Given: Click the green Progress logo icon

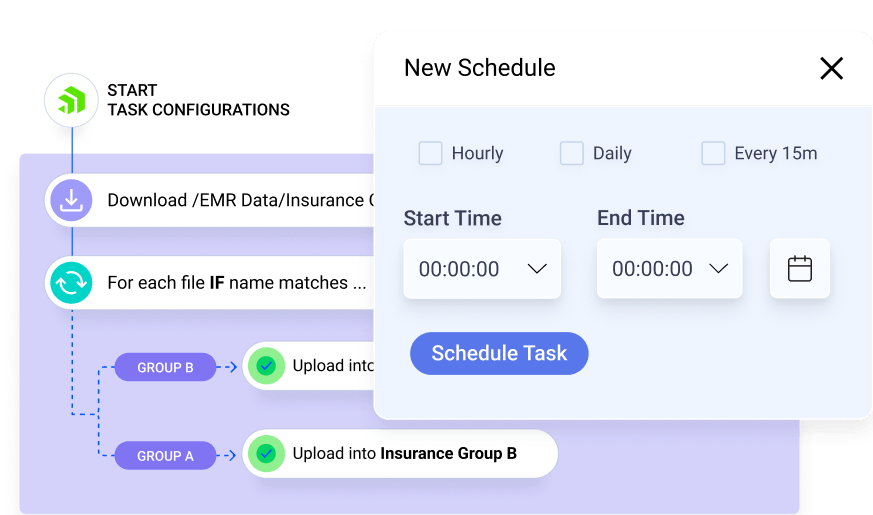Looking at the screenshot, I should point(71,100).
